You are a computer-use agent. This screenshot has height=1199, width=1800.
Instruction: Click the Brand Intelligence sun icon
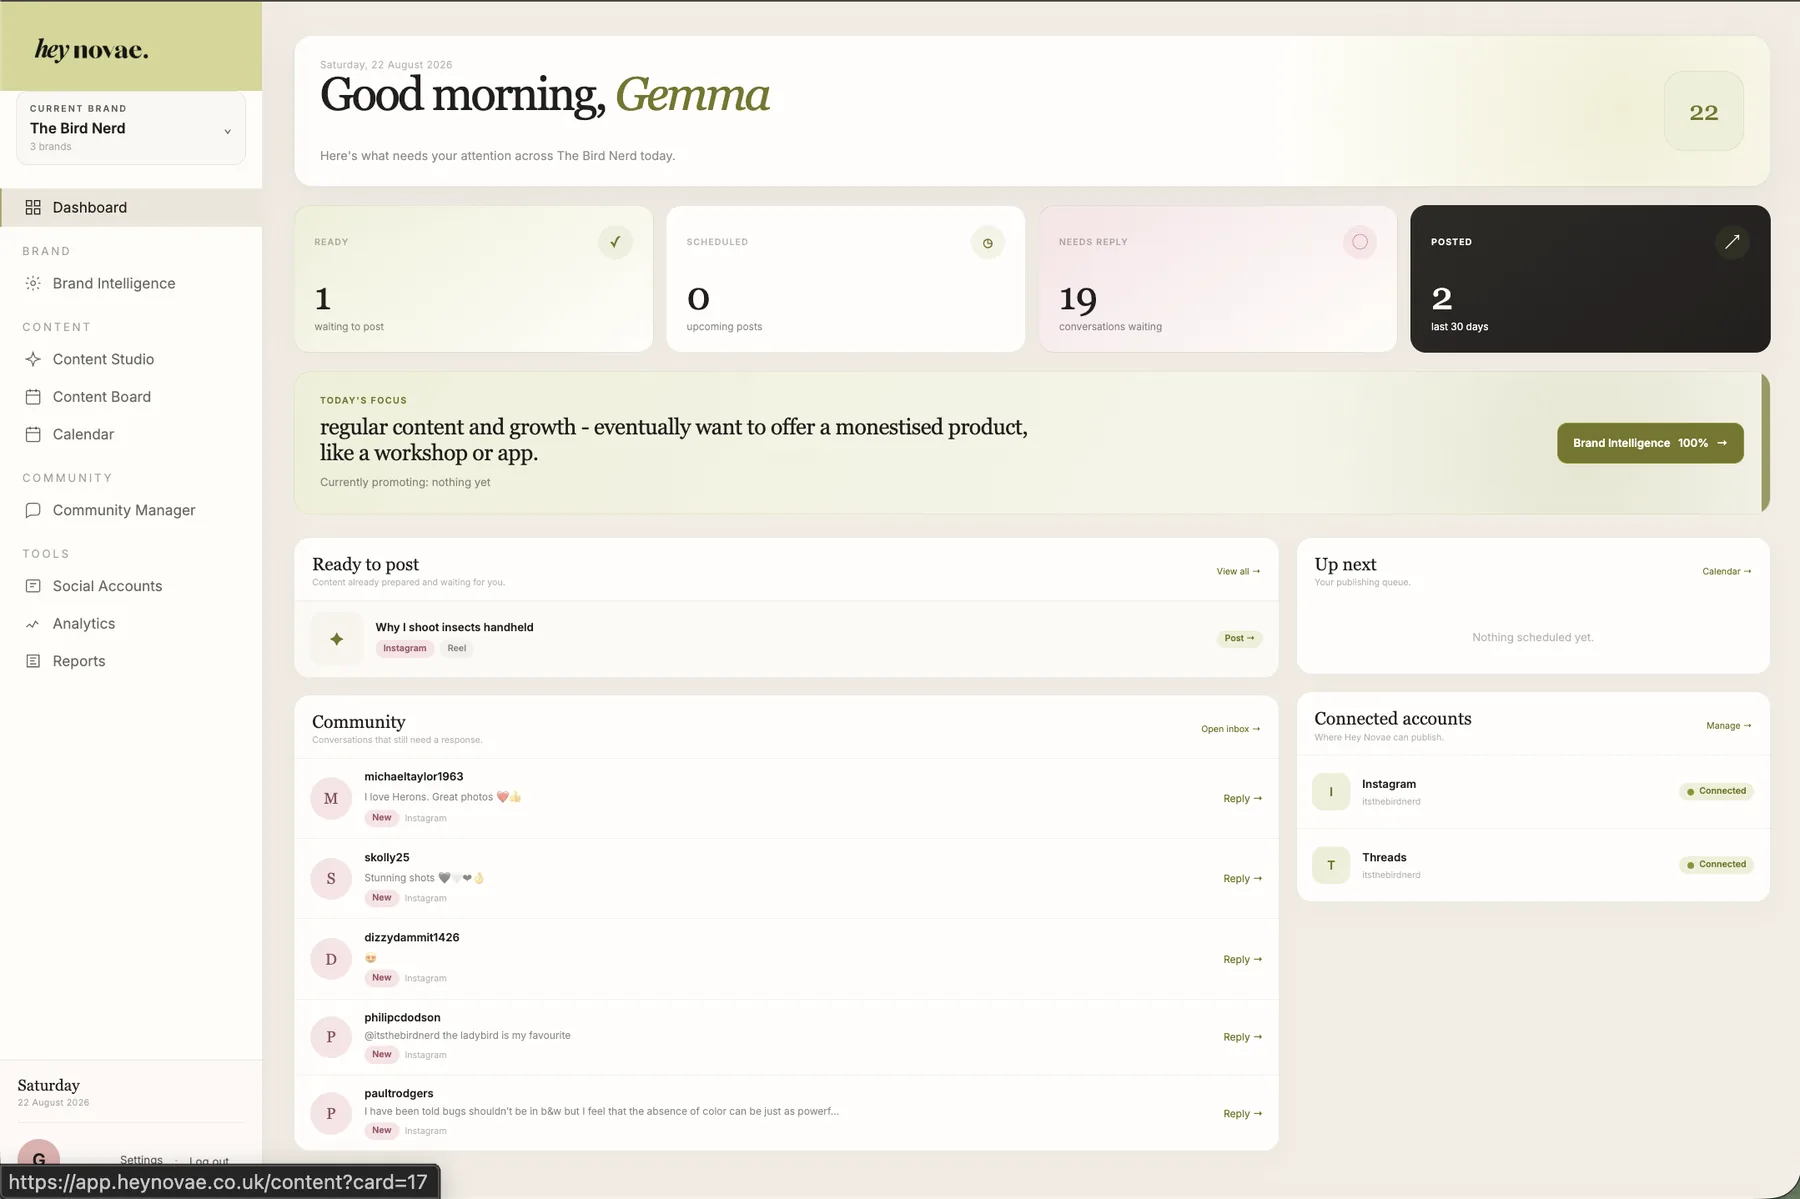pyautogui.click(x=33, y=283)
